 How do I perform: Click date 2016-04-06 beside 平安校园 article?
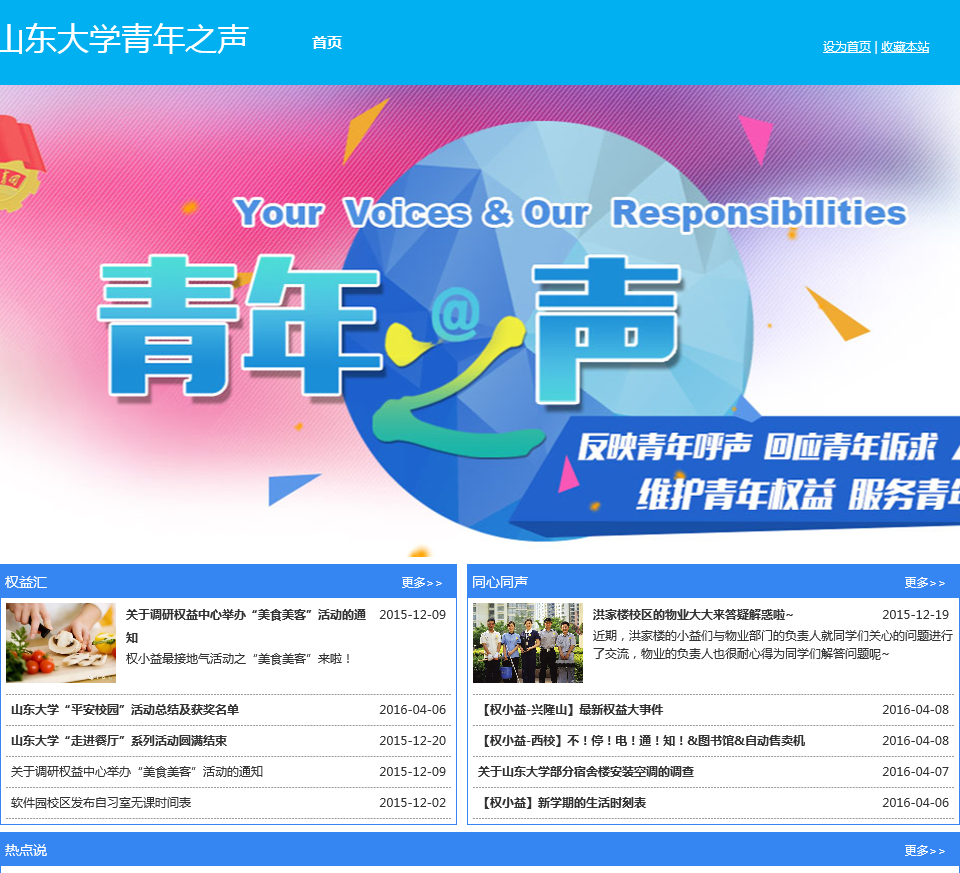(413, 710)
